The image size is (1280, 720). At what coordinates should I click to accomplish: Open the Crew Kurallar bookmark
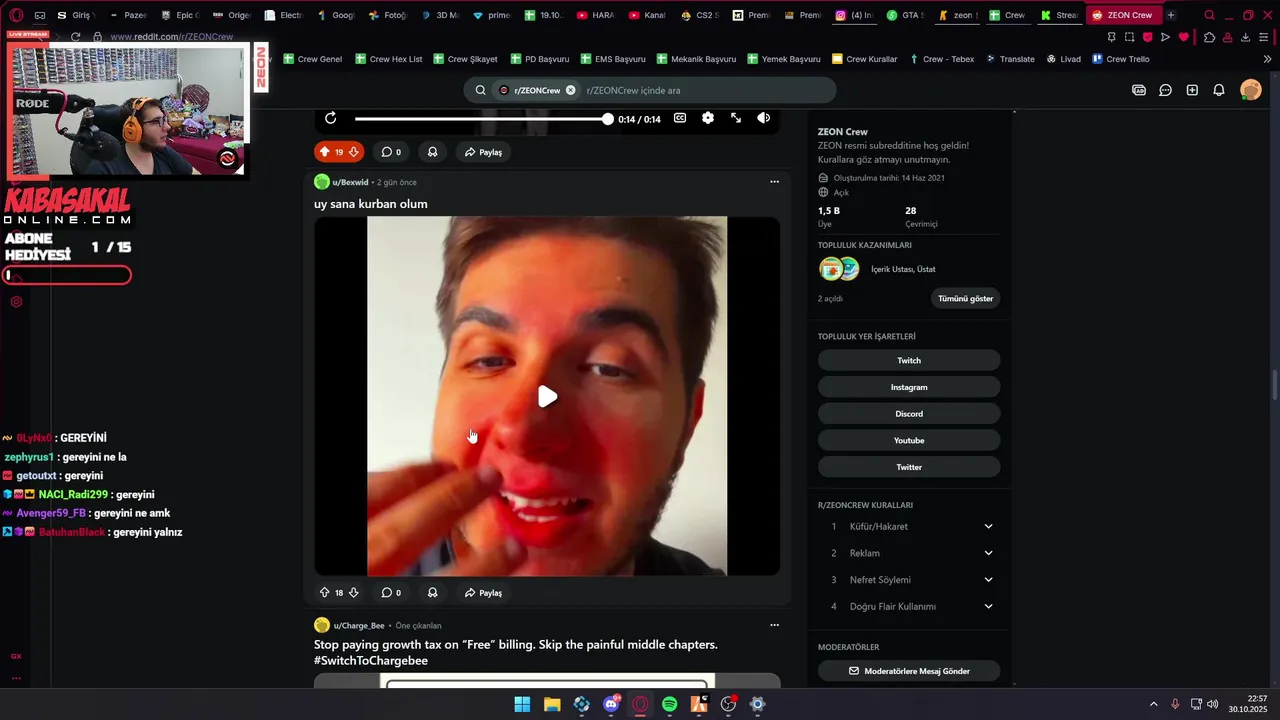[865, 59]
